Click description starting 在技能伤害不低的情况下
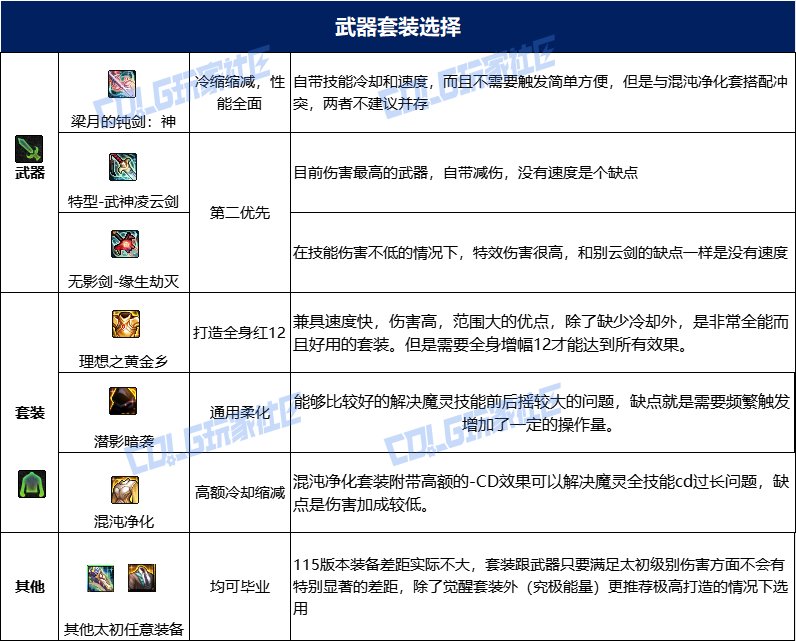Image resolution: width=796 pixels, height=641 pixels. [541, 252]
